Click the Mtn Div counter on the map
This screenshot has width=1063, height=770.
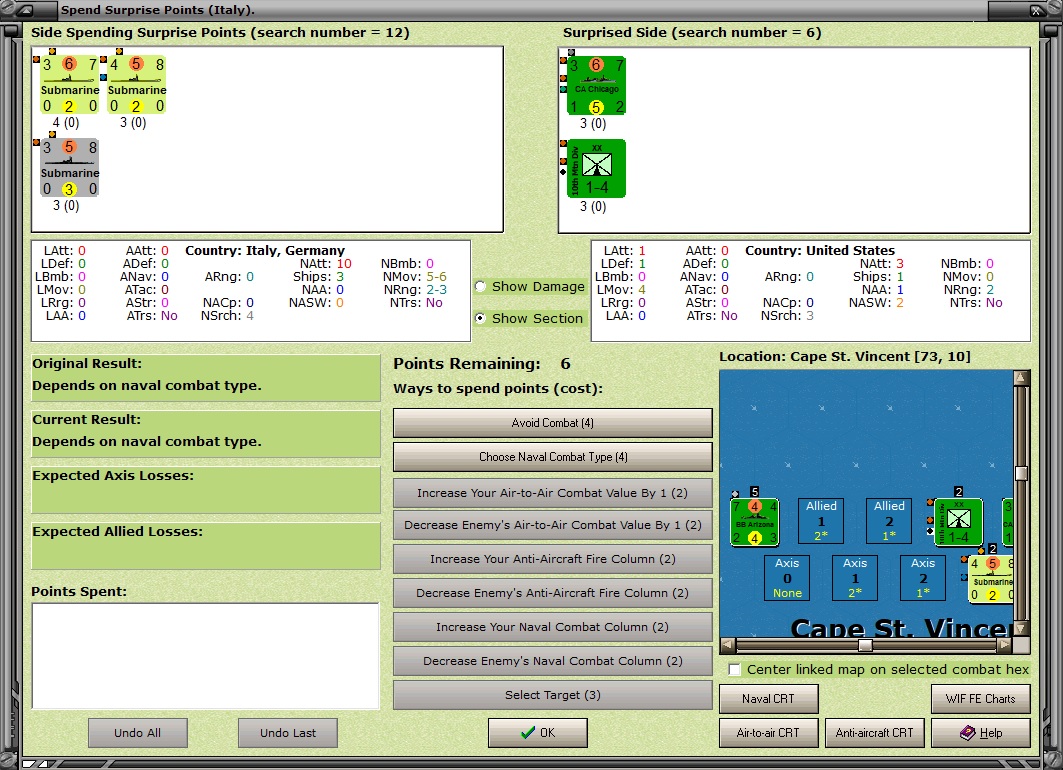pyautogui.click(x=958, y=522)
